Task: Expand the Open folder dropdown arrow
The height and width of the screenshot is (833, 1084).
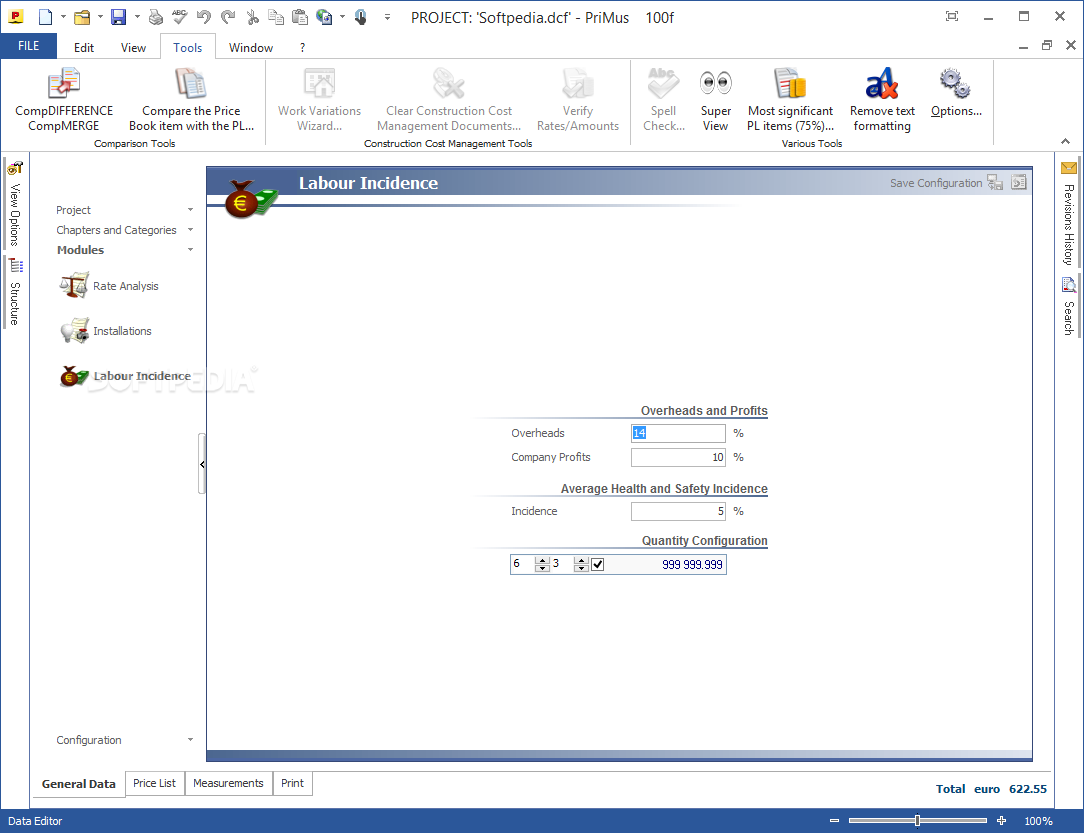Action: (100, 17)
